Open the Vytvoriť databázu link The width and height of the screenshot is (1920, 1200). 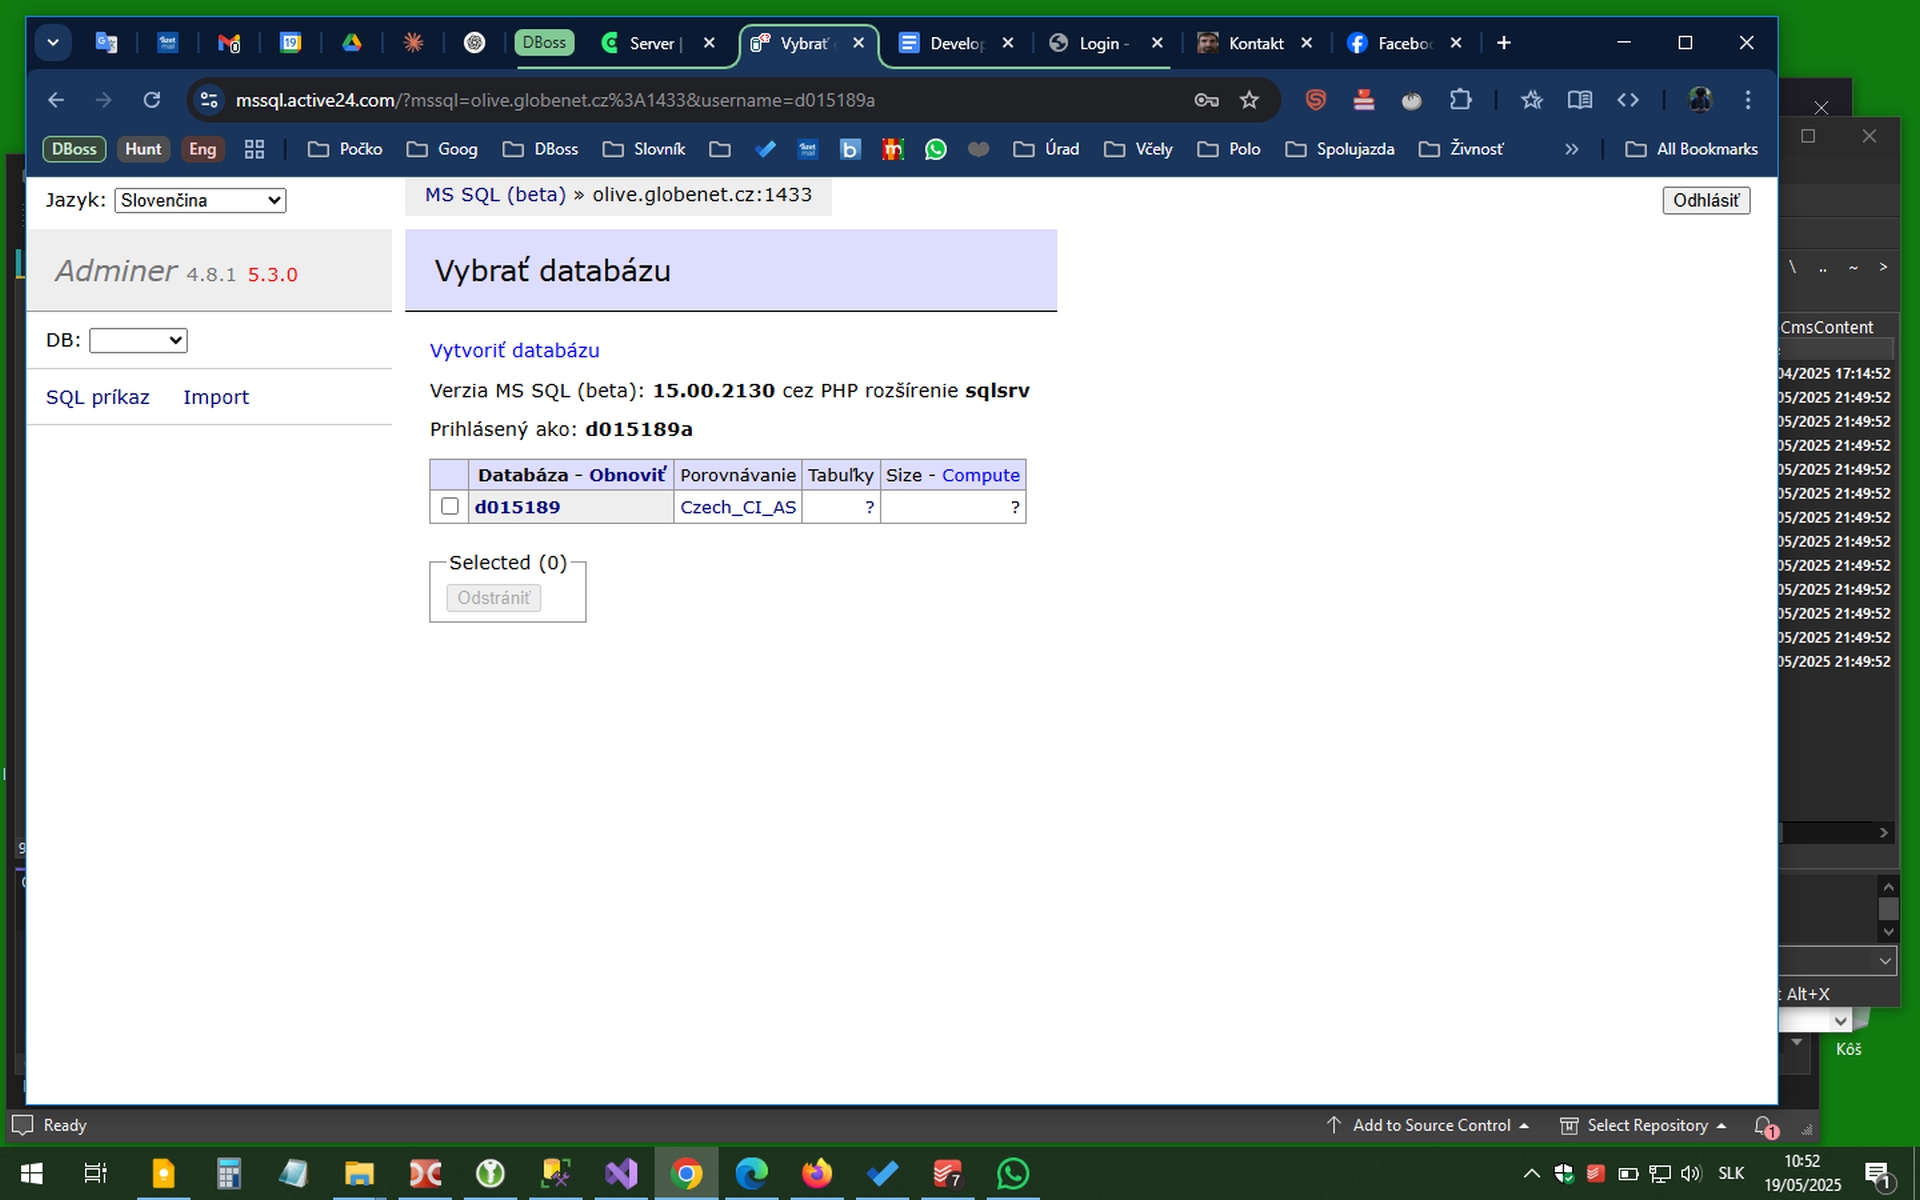pyautogui.click(x=514, y=350)
